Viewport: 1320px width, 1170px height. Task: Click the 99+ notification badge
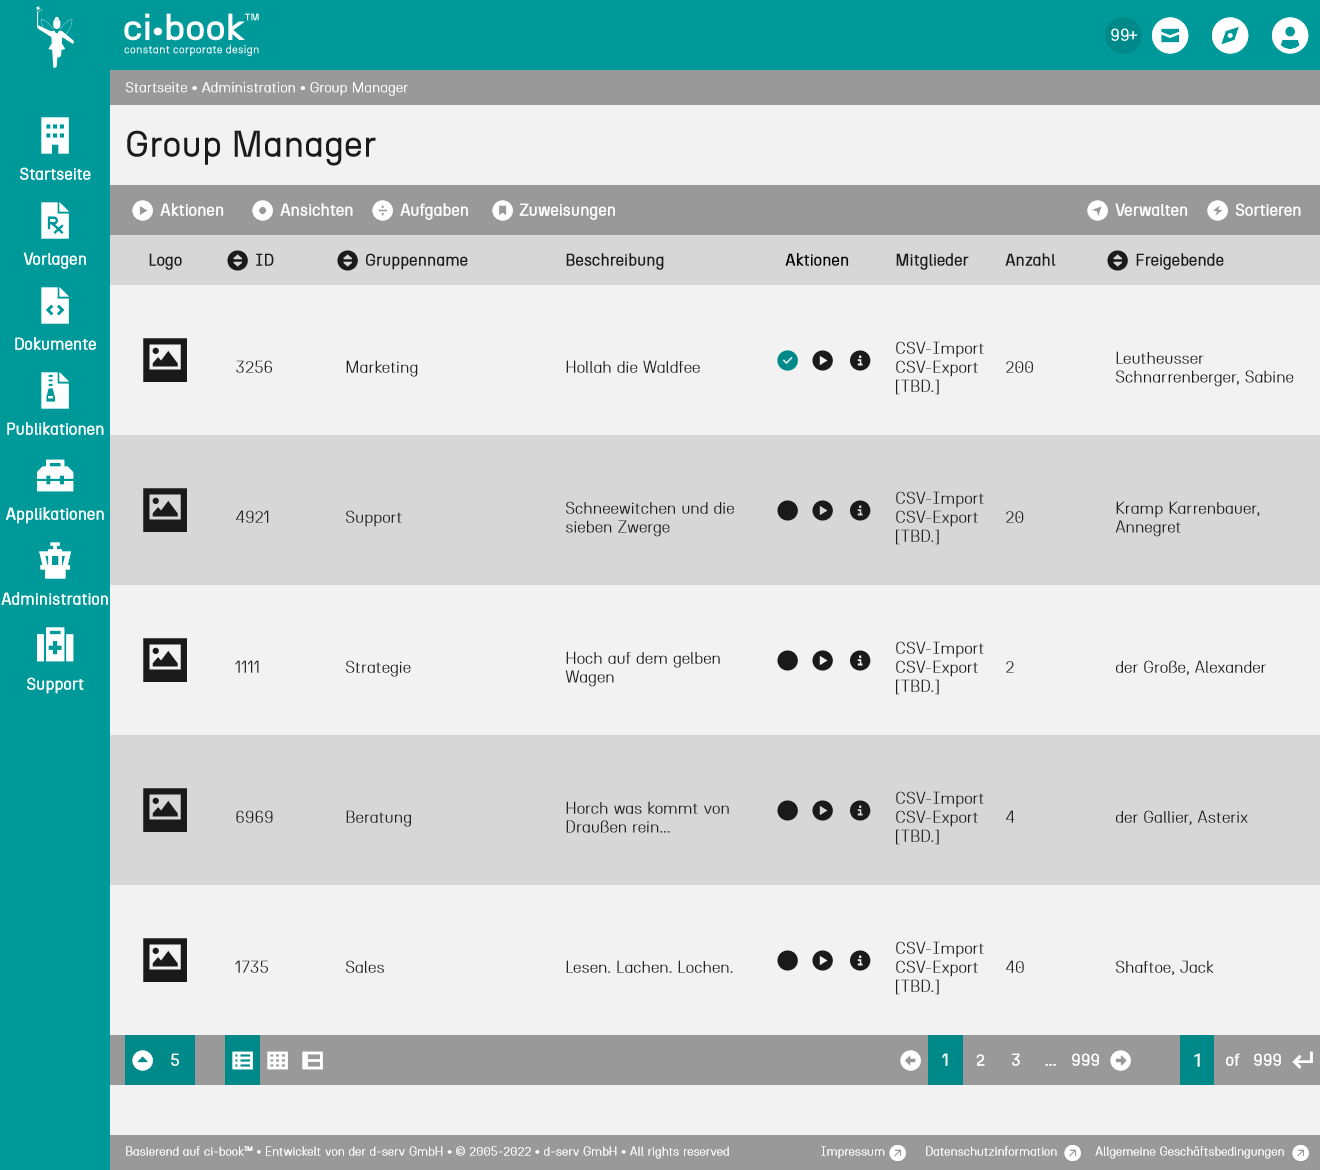click(1123, 36)
